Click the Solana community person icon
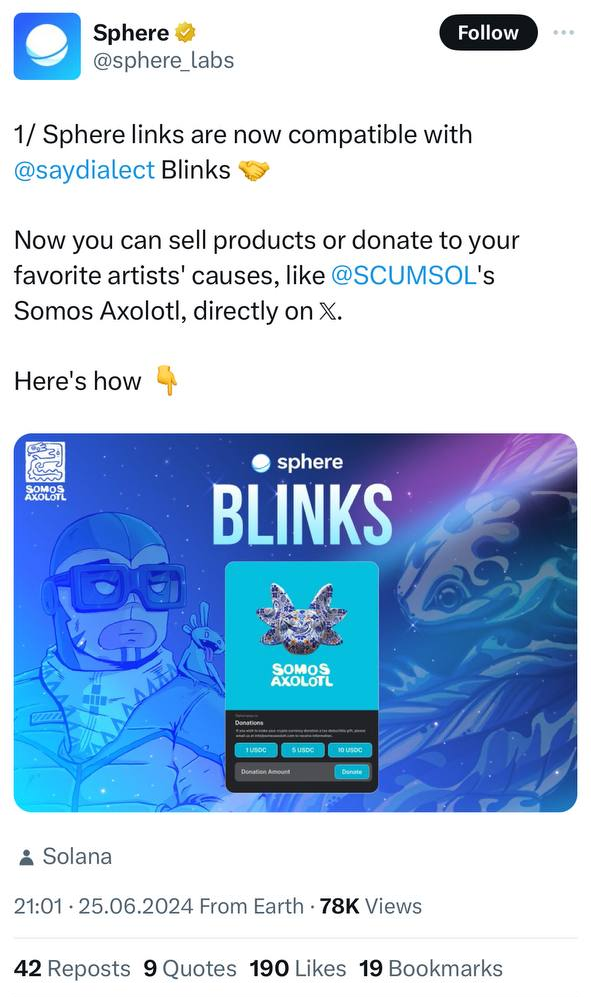Viewport: 591px width, 997px height. pos(26,857)
